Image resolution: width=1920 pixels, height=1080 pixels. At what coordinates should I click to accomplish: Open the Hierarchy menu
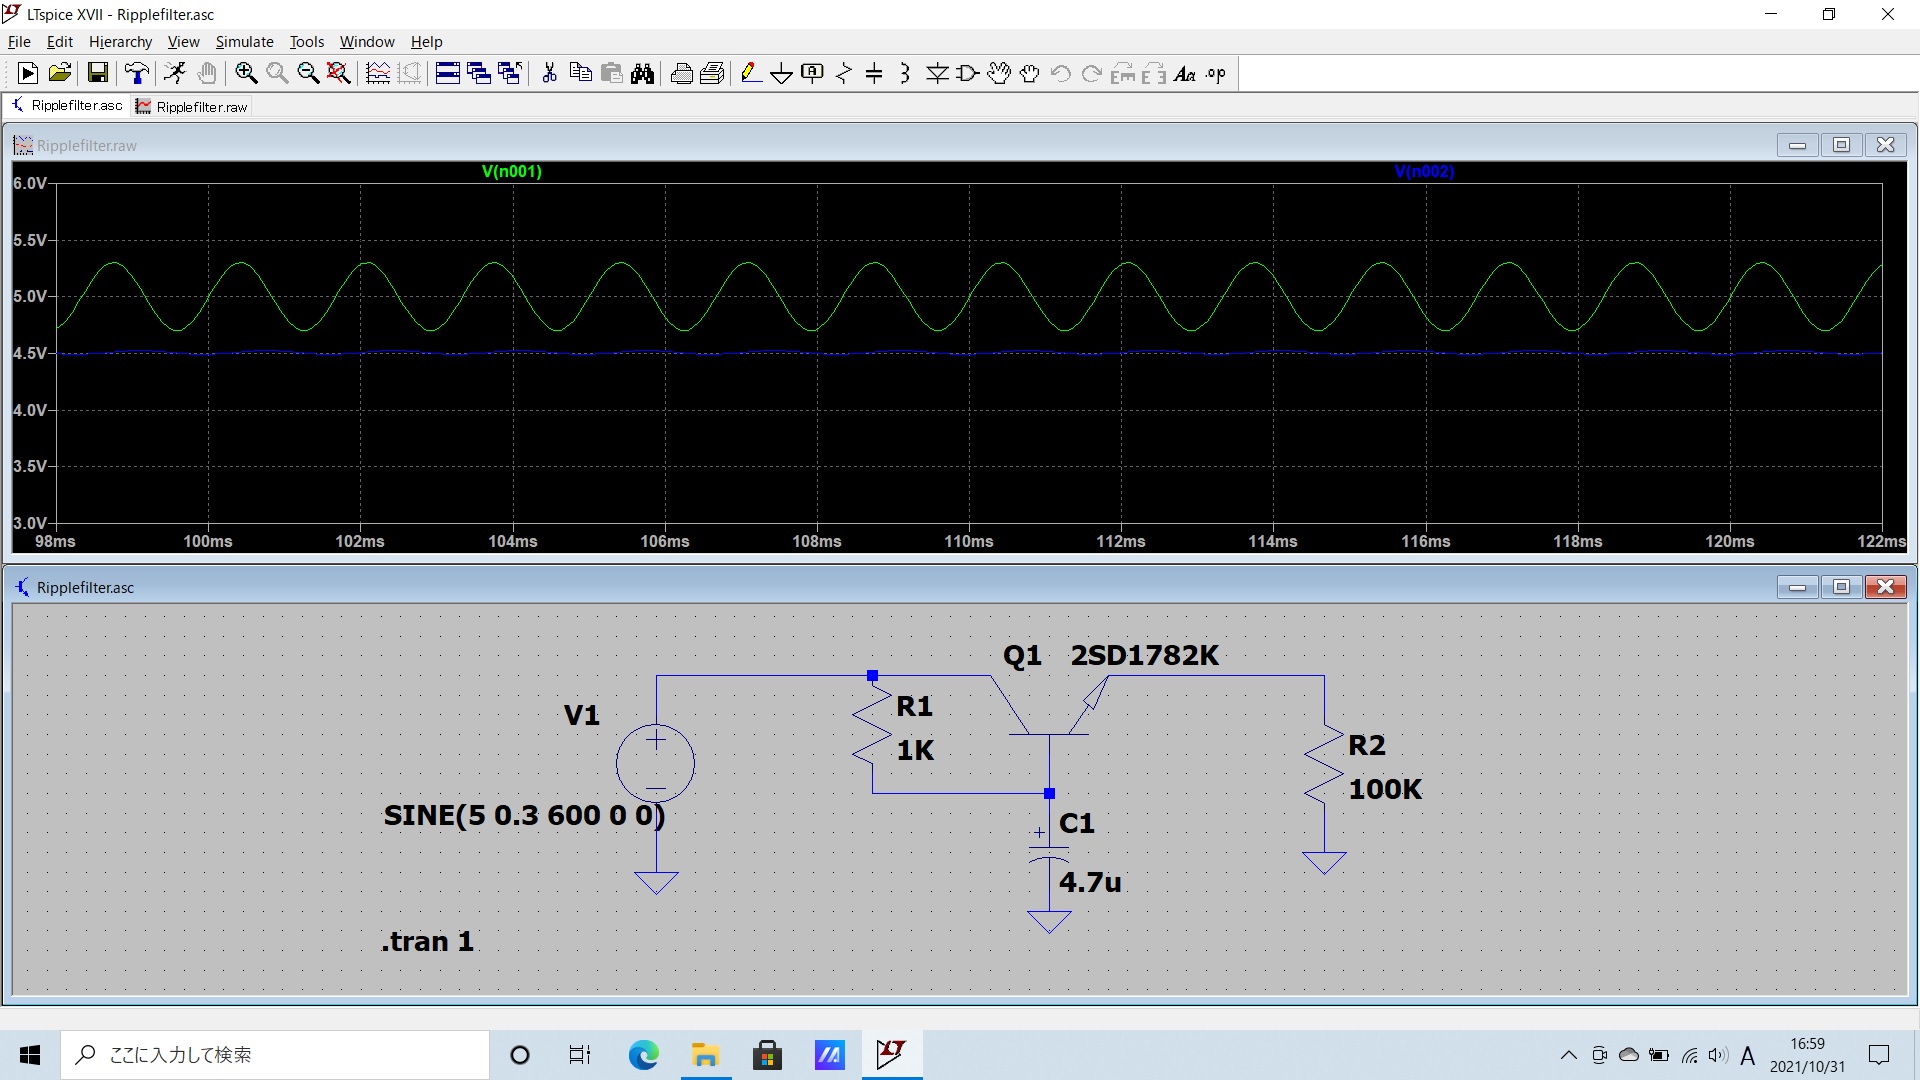pos(120,42)
